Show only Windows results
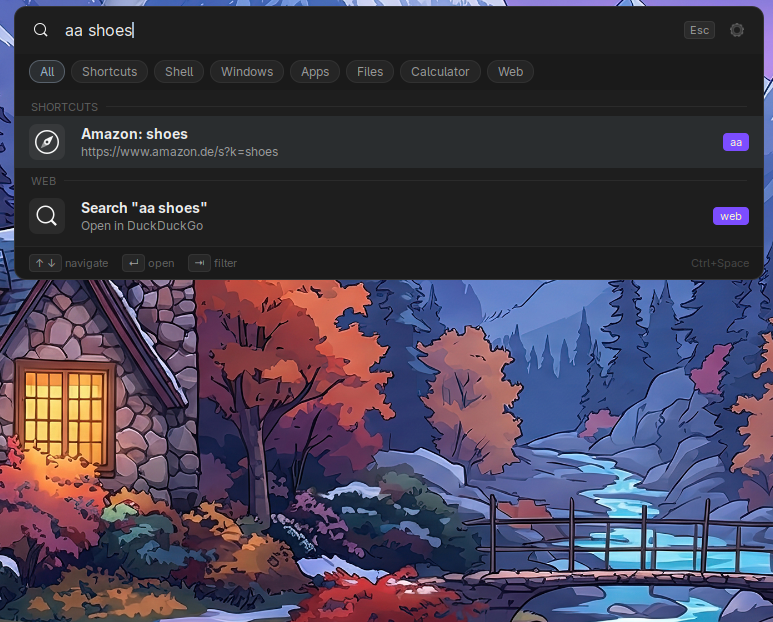This screenshot has height=622, width=773. point(247,71)
